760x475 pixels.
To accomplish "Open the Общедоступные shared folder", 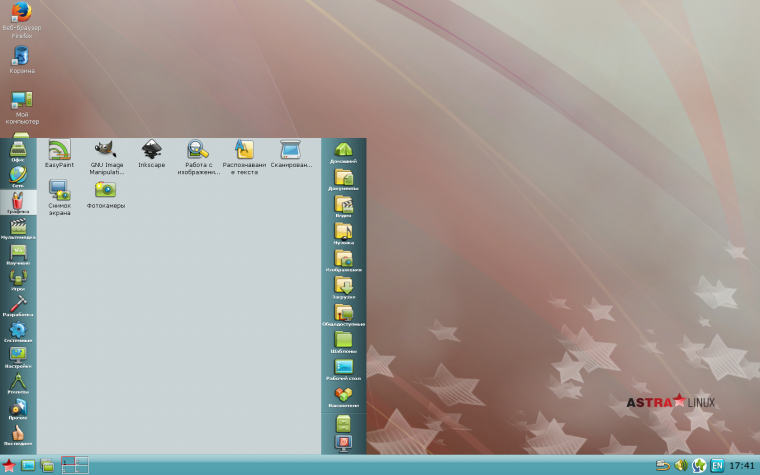I will 343,315.
